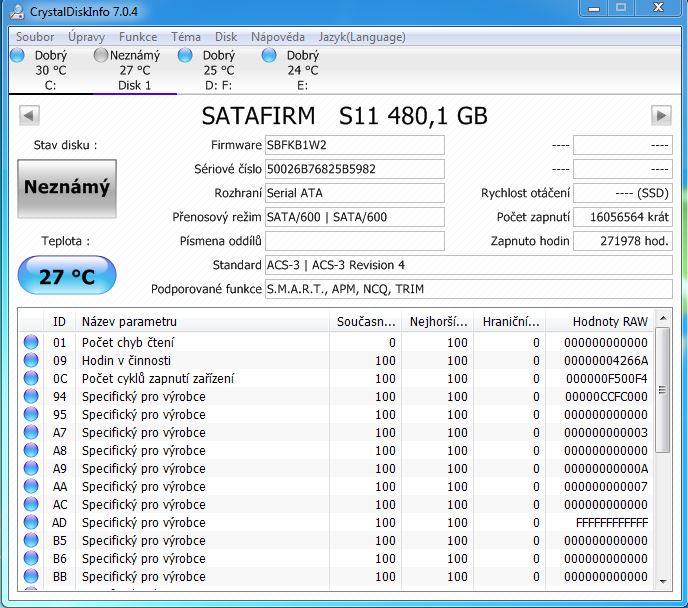Click gray health orb of Disk 1
Viewport: 688px width, 608px height.
coord(101,55)
